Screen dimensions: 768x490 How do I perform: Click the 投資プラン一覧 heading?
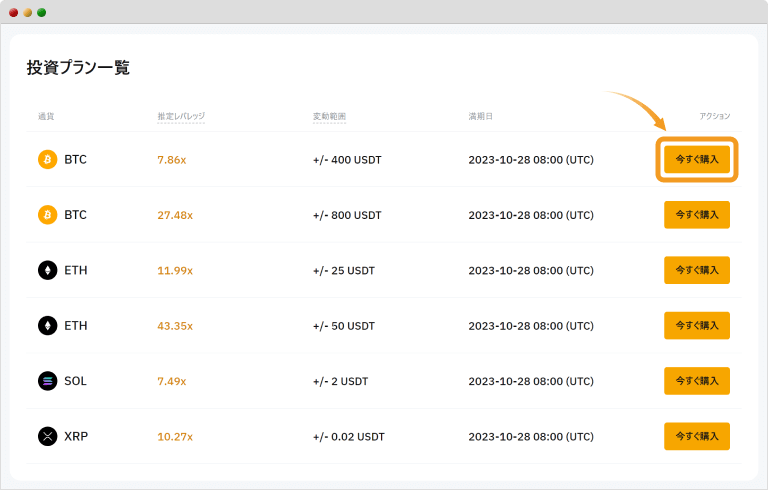[78, 67]
